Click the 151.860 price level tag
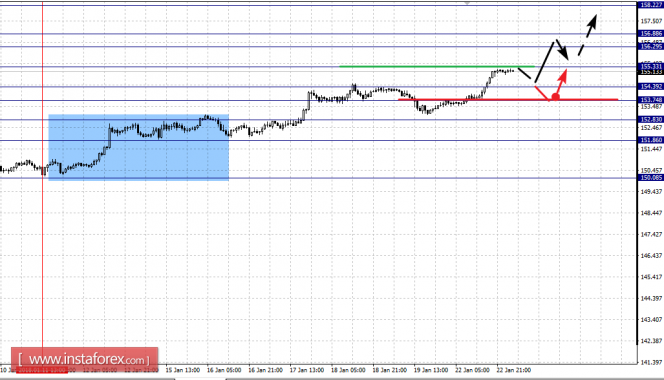 pyautogui.click(x=650, y=140)
